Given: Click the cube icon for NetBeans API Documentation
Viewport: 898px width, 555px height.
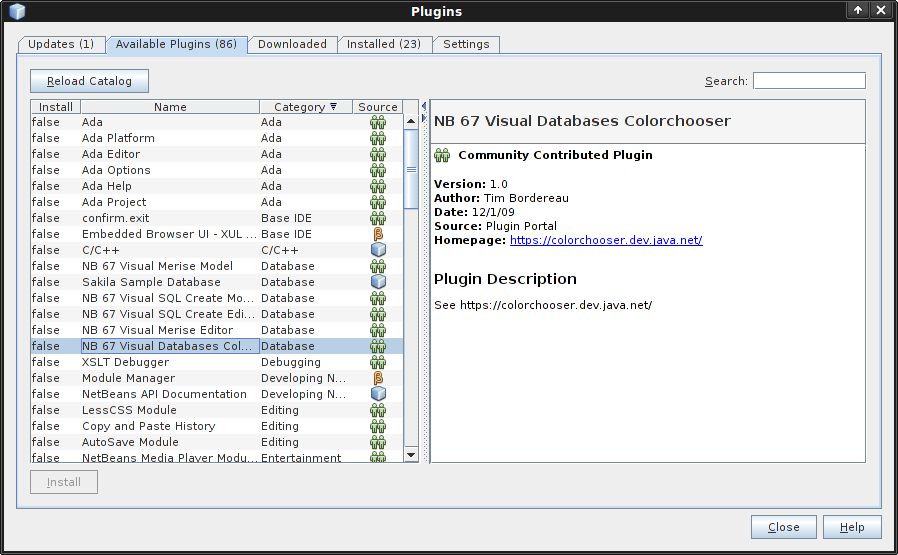Looking at the screenshot, I should (378, 393).
